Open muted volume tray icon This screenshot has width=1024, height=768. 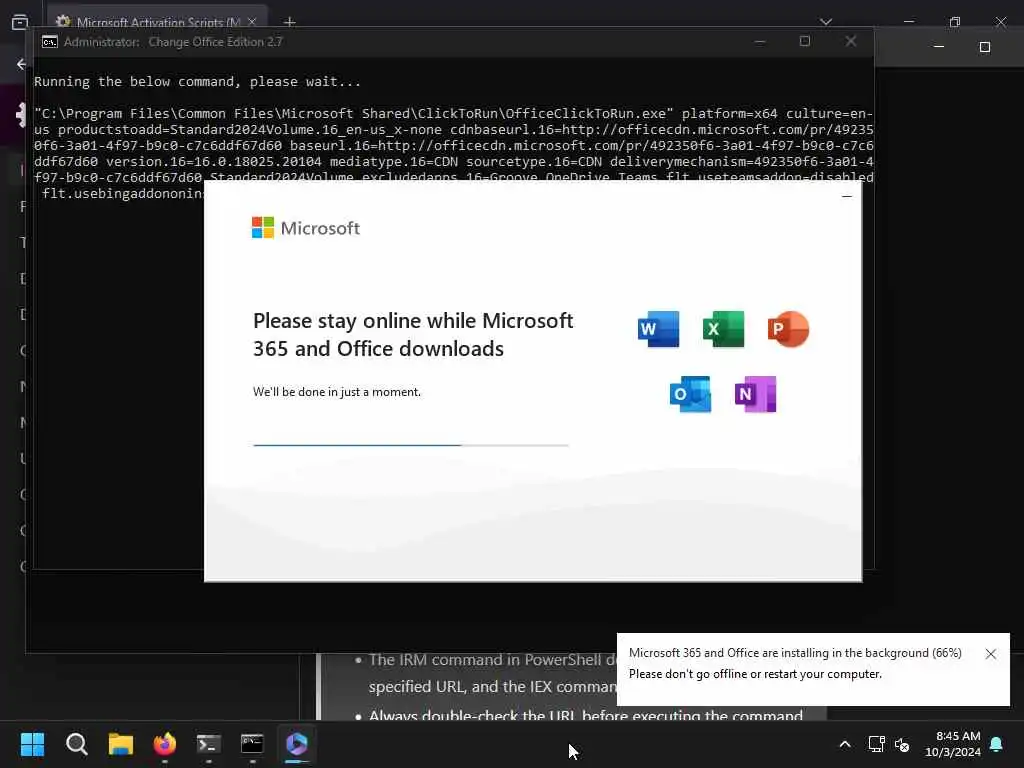[x=902, y=744]
